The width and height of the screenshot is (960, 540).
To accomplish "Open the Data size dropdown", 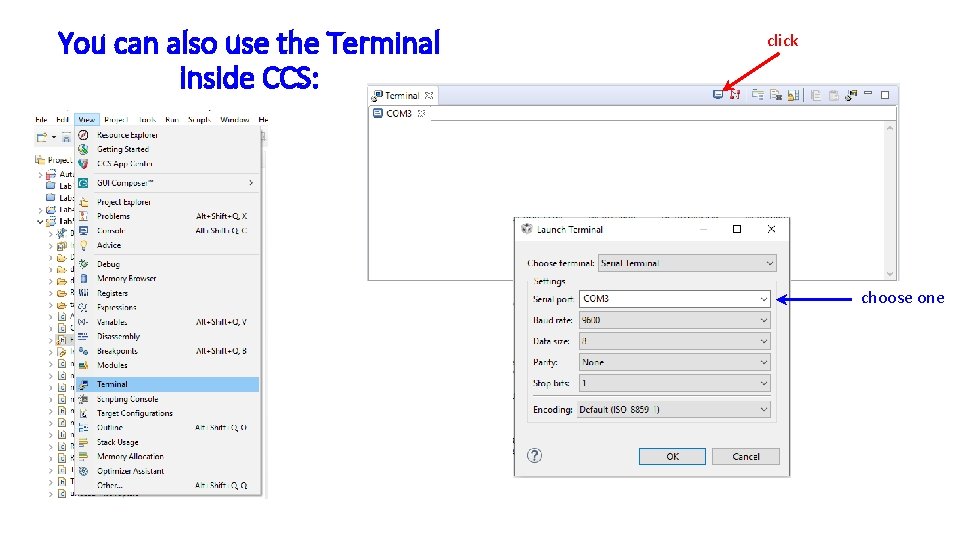I will (x=675, y=341).
